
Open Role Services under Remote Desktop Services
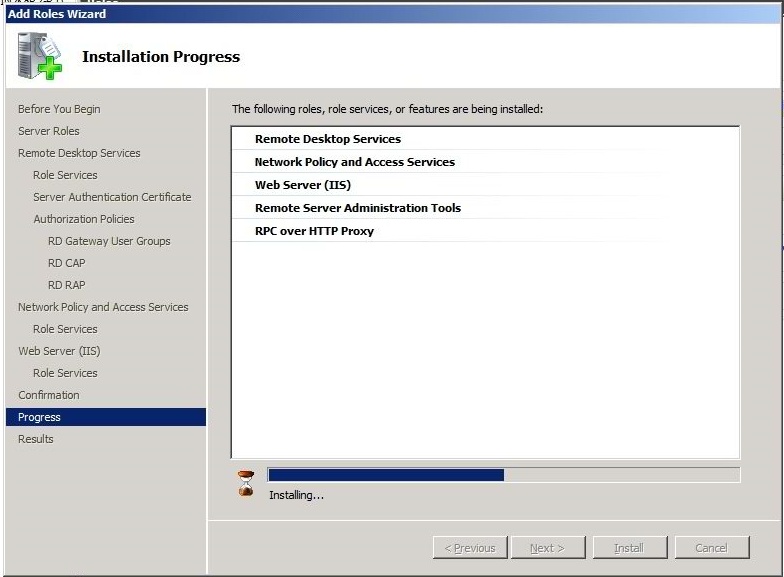coord(65,175)
